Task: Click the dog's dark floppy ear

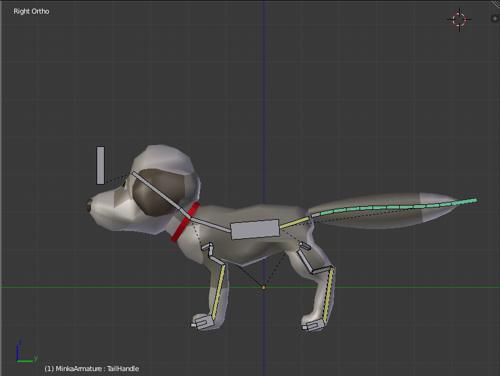Action: pyautogui.click(x=158, y=193)
